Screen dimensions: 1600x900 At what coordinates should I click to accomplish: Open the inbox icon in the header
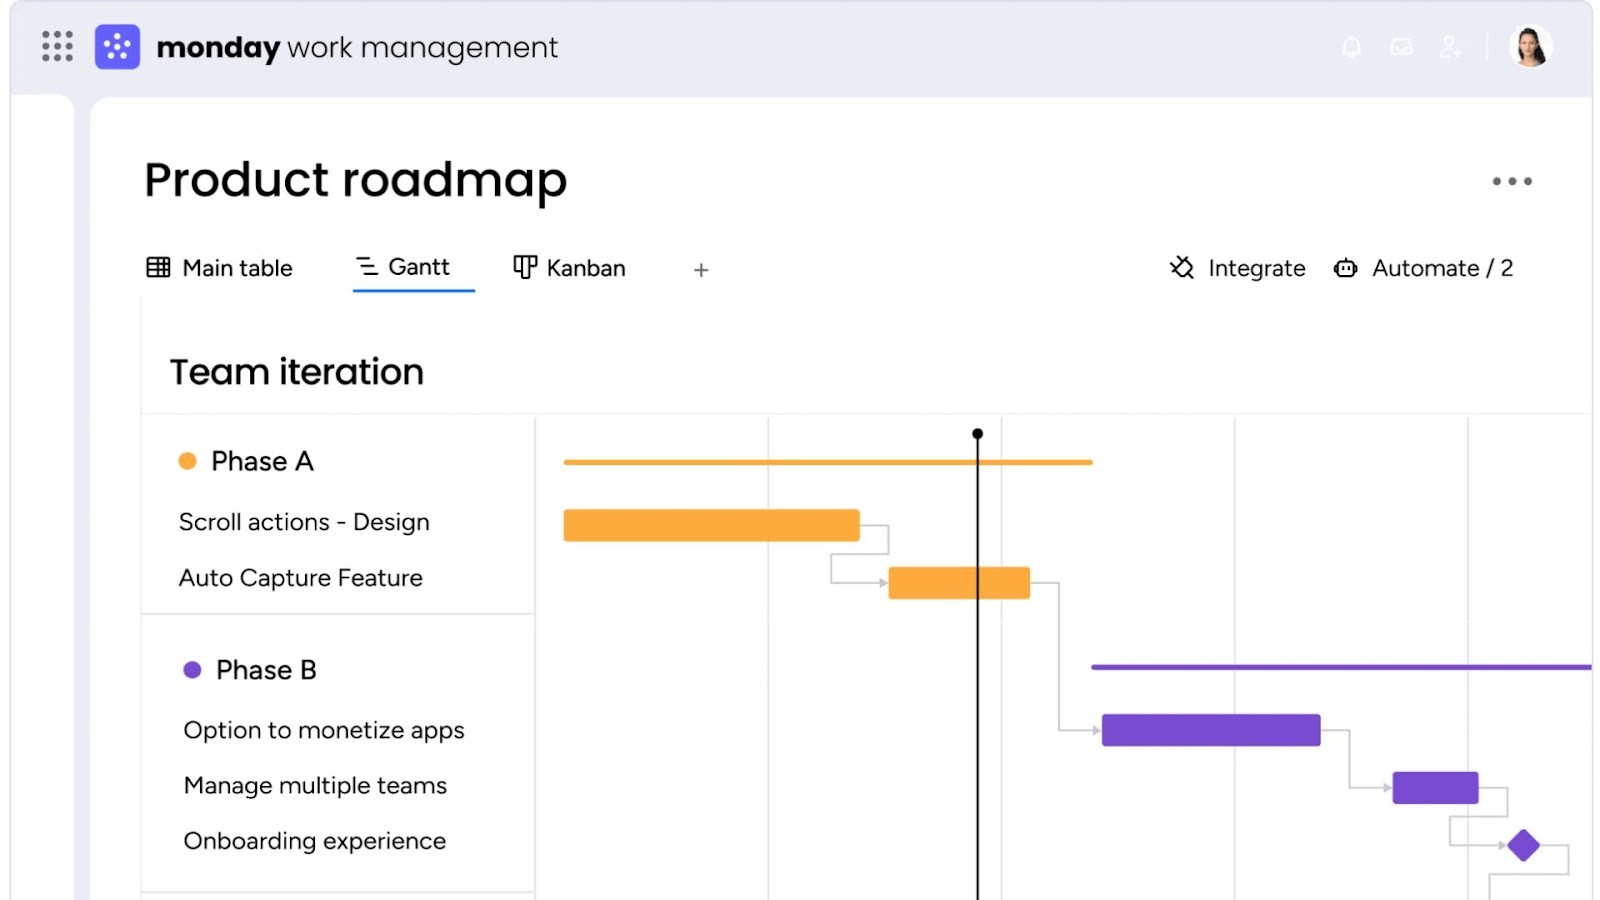pos(1401,47)
